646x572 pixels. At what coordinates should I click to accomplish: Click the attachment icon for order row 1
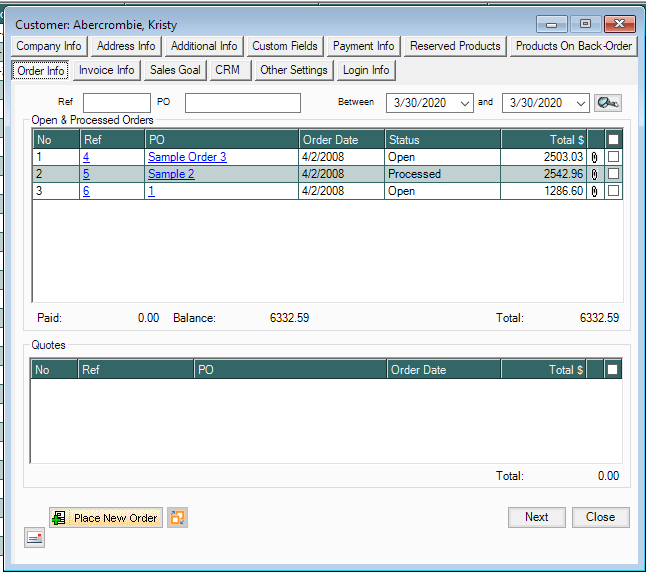[x=595, y=157]
